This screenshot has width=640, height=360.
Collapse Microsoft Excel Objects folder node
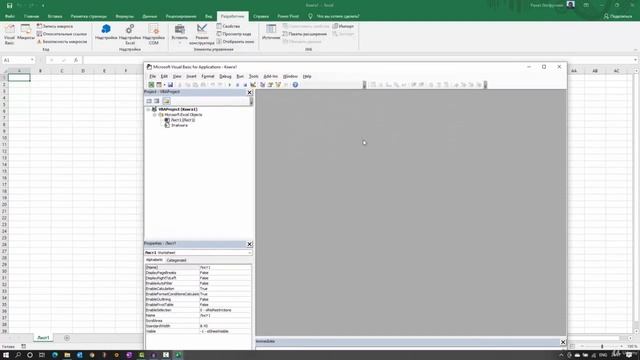(x=155, y=115)
